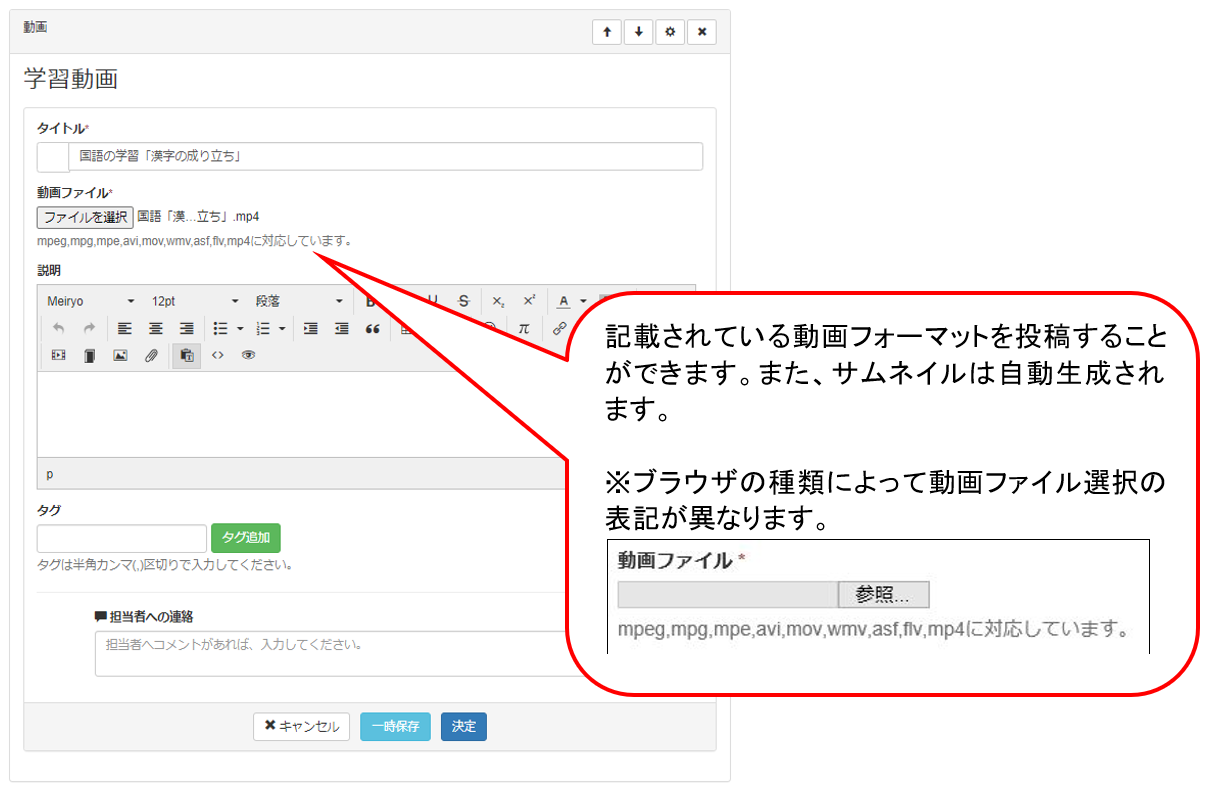Click the タイトル text input field
Viewport: 1214px width, 787px height.
pyautogui.click(x=385, y=157)
